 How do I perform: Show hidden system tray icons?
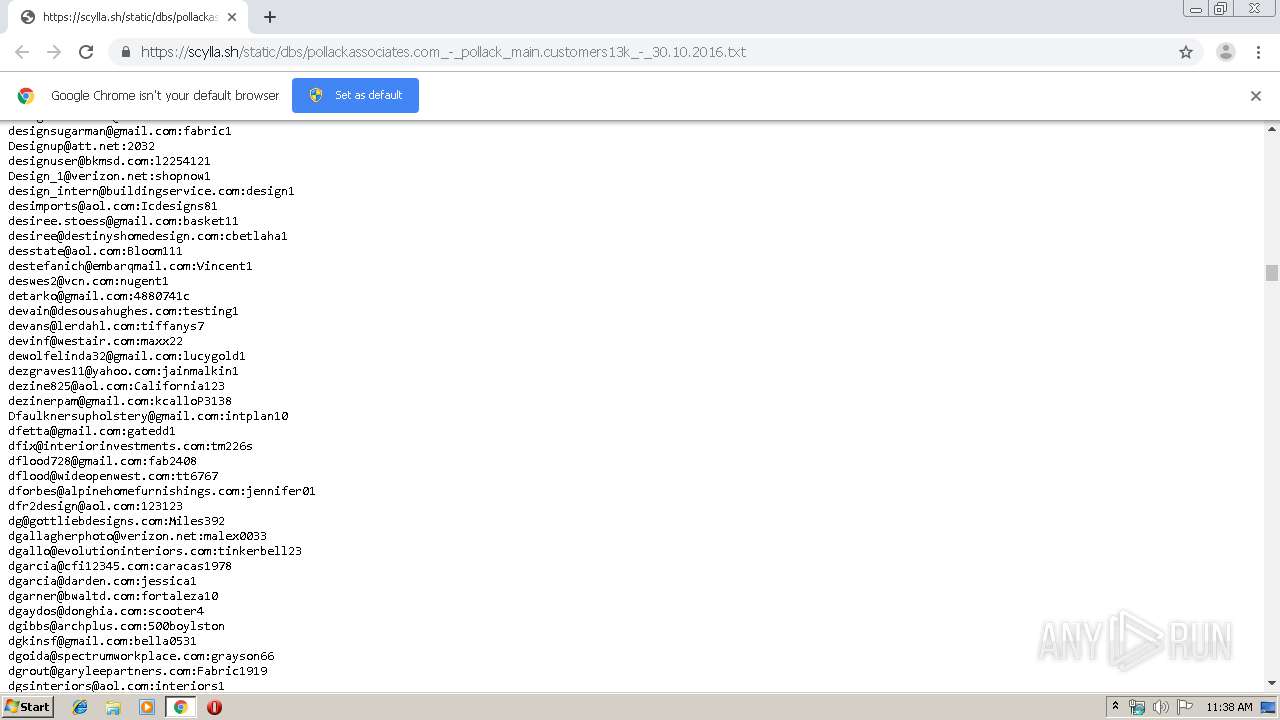point(1115,707)
